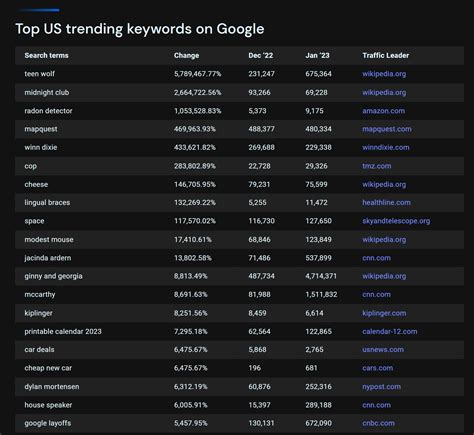Image resolution: width=474 pixels, height=435 pixels.
Task: Follow the cars.com link
Action: coord(378,368)
